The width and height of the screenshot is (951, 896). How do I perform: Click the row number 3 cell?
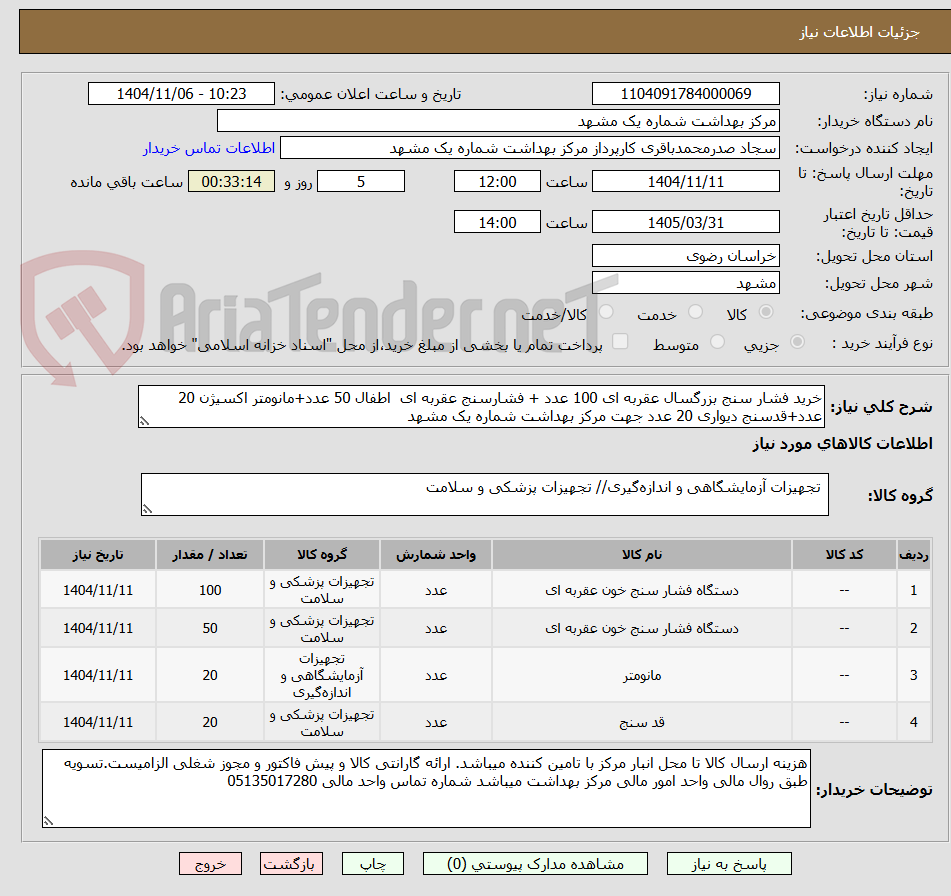point(914,675)
